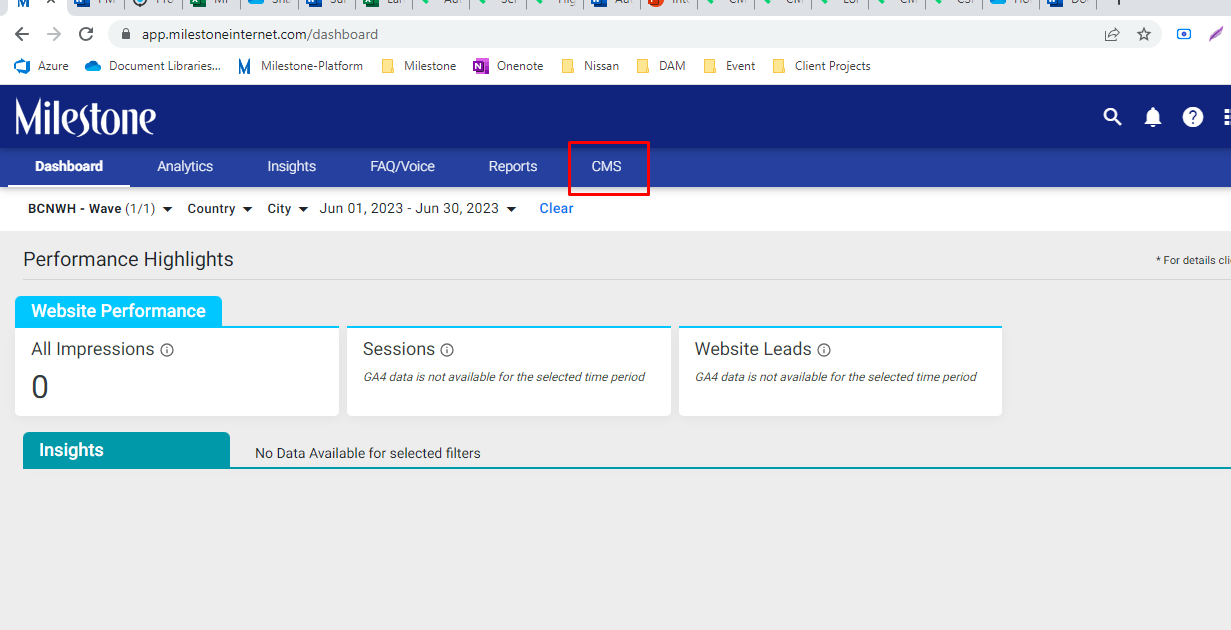1231x630 pixels.
Task: Open help question mark icon
Action: 1193,117
